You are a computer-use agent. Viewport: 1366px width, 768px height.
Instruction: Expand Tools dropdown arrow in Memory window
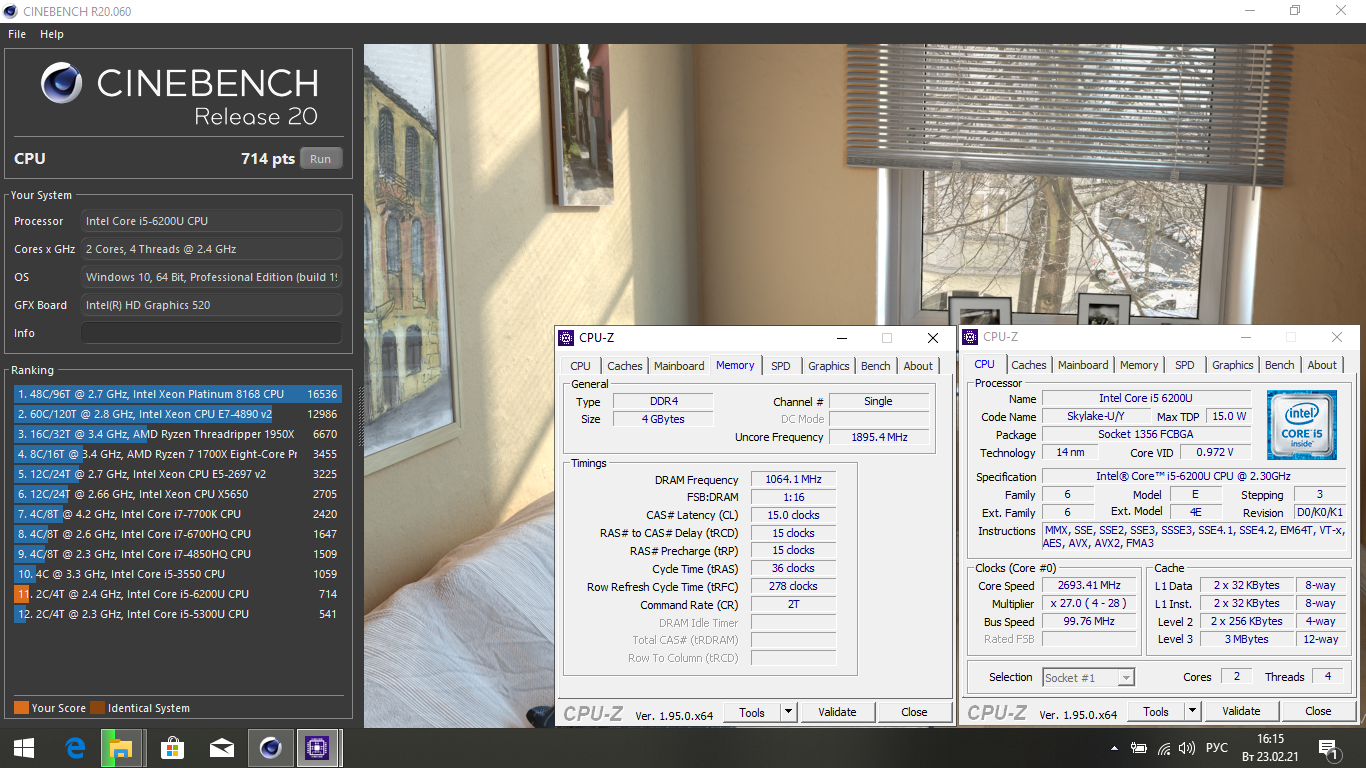tap(789, 712)
